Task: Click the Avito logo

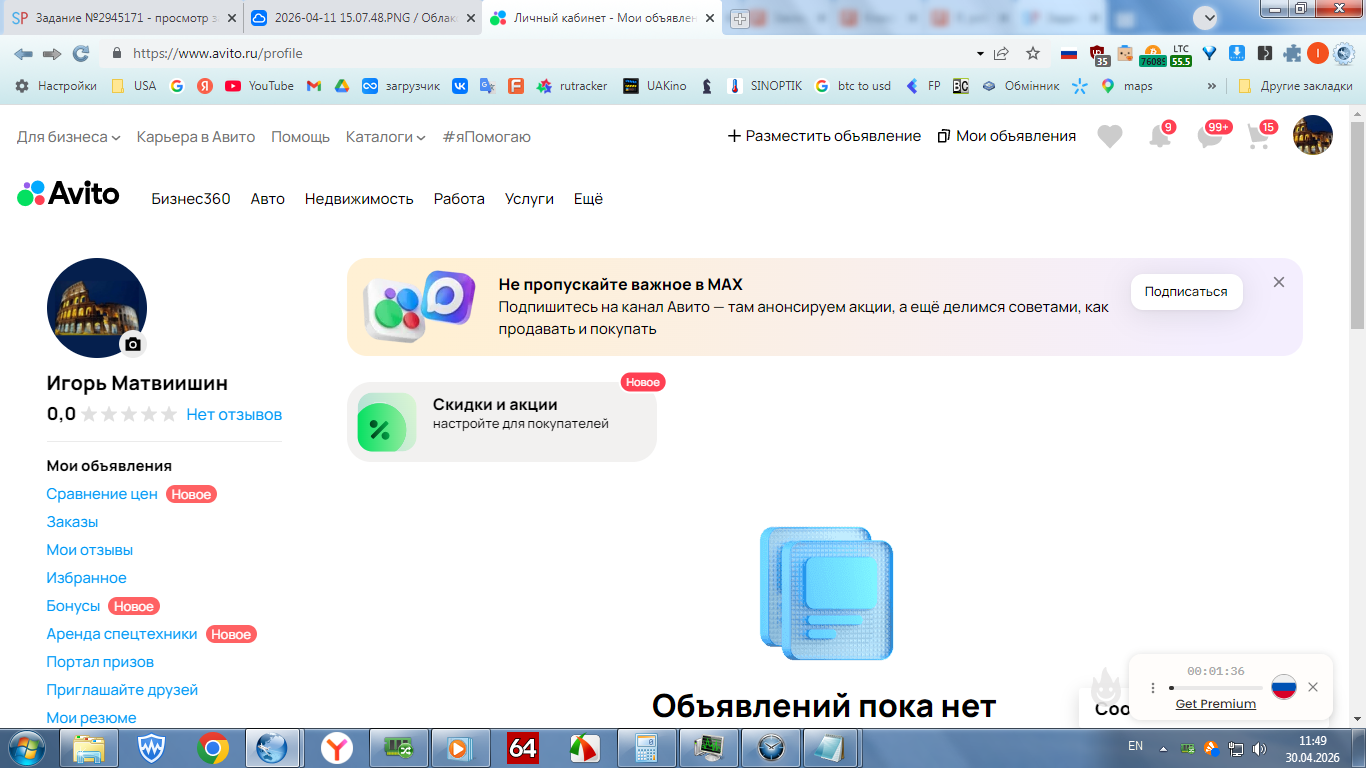Action: (x=68, y=193)
